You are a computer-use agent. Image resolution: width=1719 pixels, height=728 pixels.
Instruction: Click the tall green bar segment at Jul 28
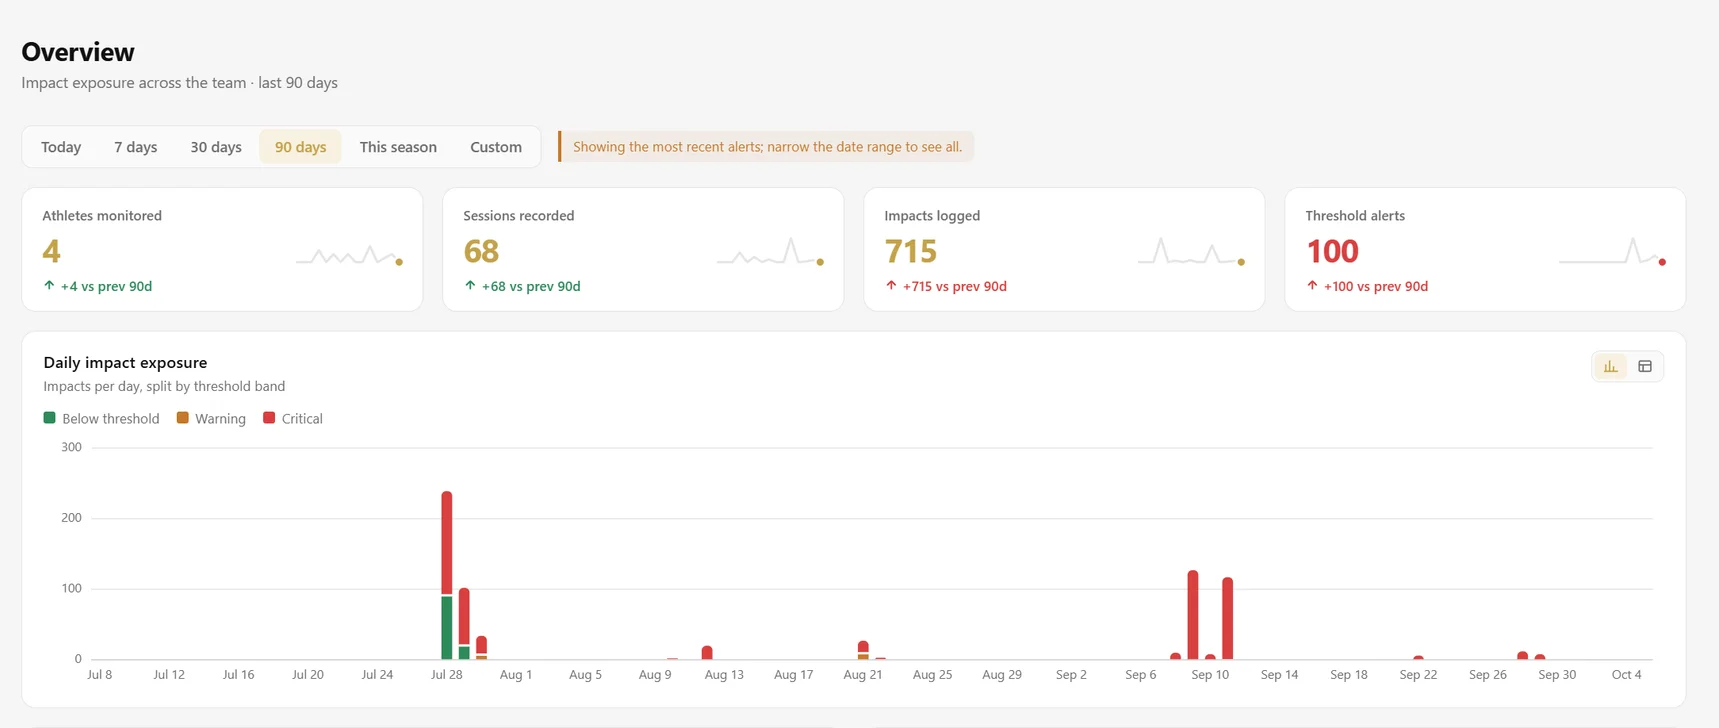tap(446, 628)
